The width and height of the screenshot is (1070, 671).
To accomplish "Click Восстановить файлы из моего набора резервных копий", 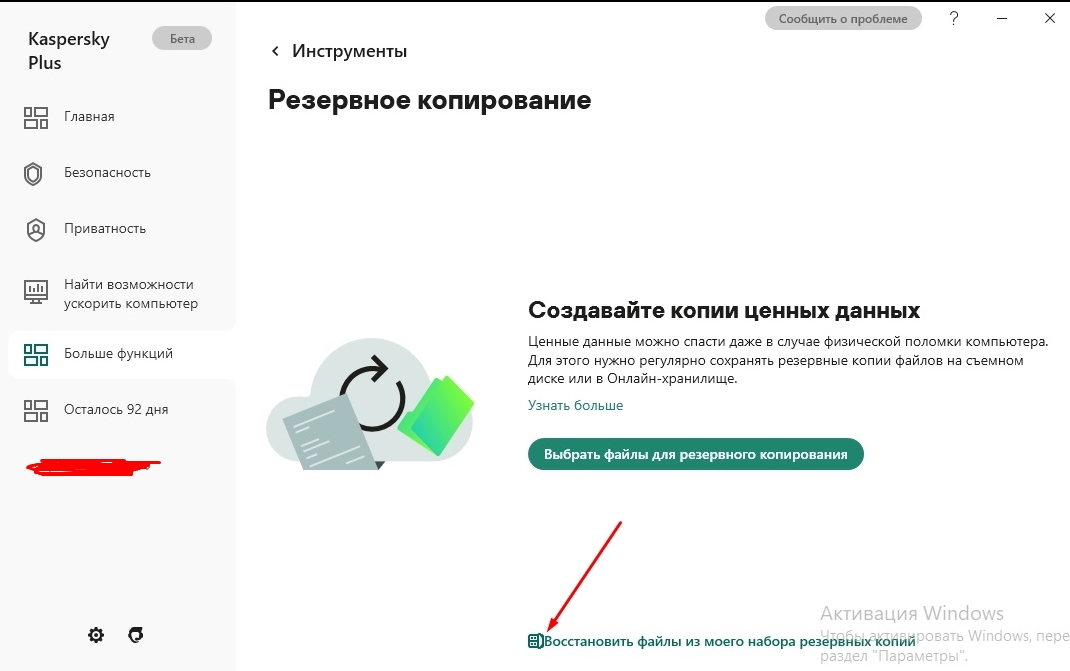I will pos(722,641).
